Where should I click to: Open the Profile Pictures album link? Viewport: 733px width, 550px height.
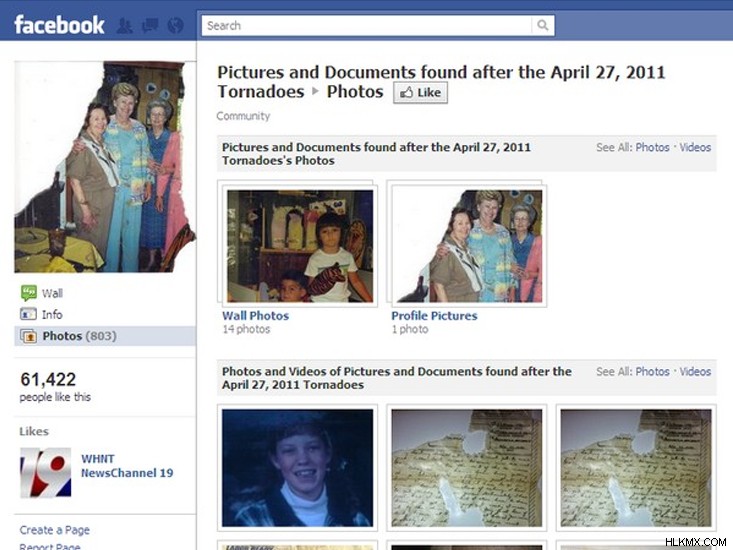[434, 316]
